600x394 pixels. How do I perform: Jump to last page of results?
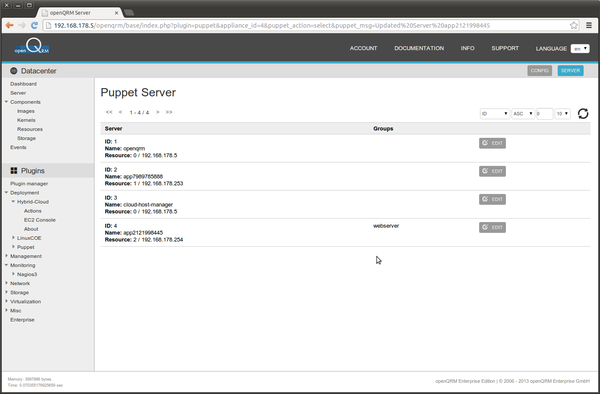coord(169,112)
